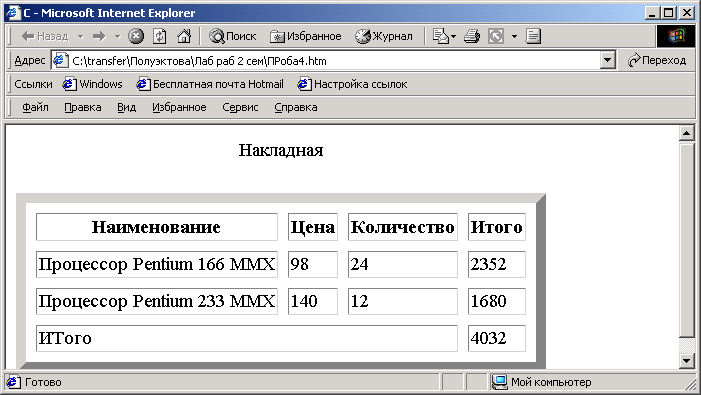The height and width of the screenshot is (395, 701).
Task: Click the Stop loading icon
Action: [x=136, y=36]
